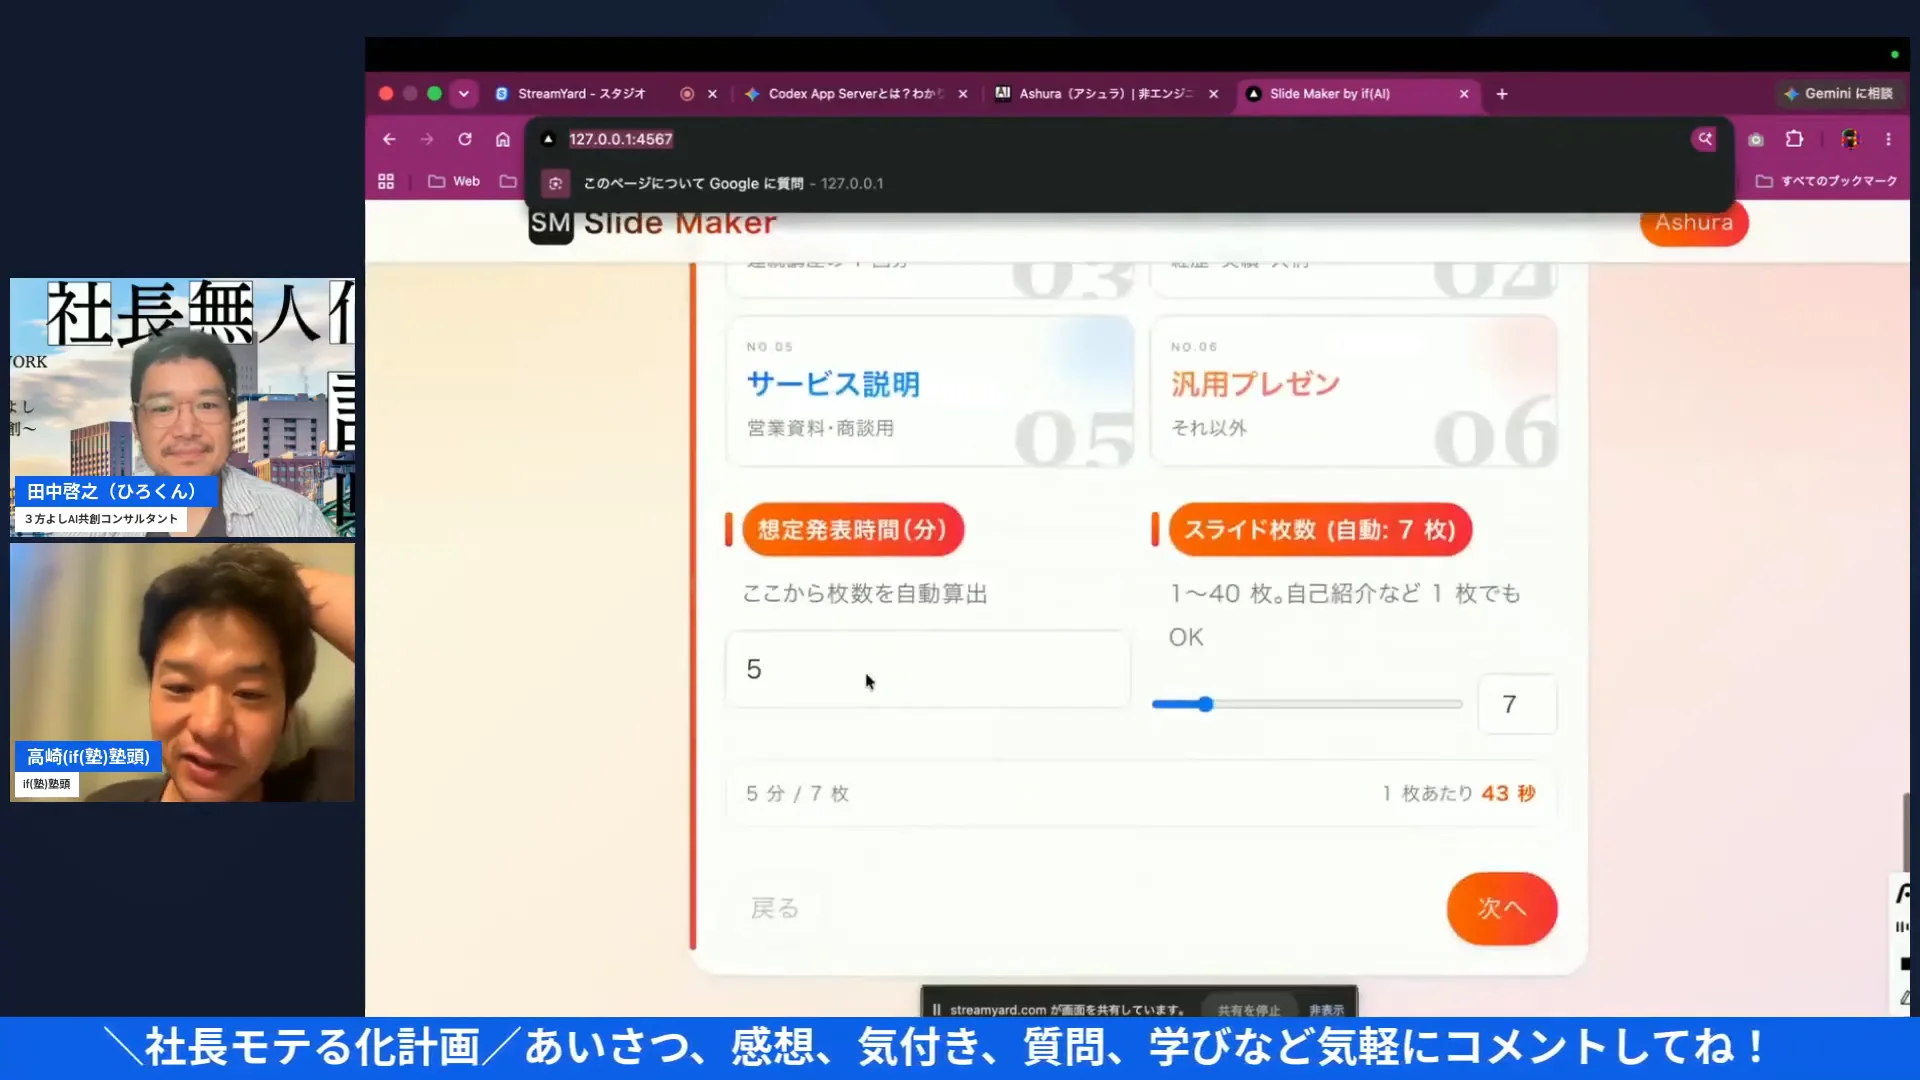Close the Codex App Server tab

963,94
